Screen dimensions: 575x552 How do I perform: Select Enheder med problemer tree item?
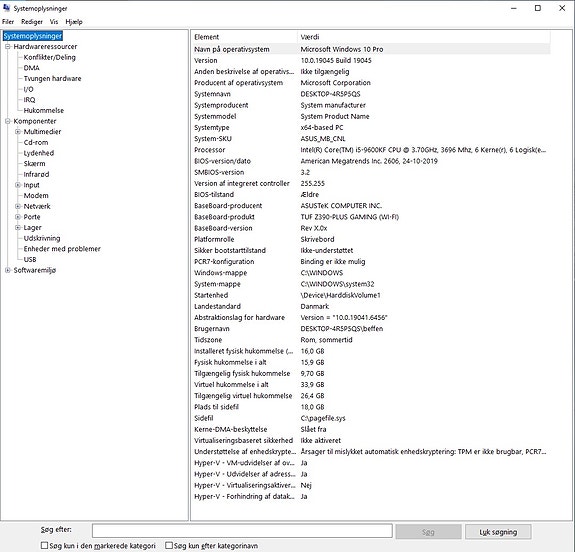[62, 249]
